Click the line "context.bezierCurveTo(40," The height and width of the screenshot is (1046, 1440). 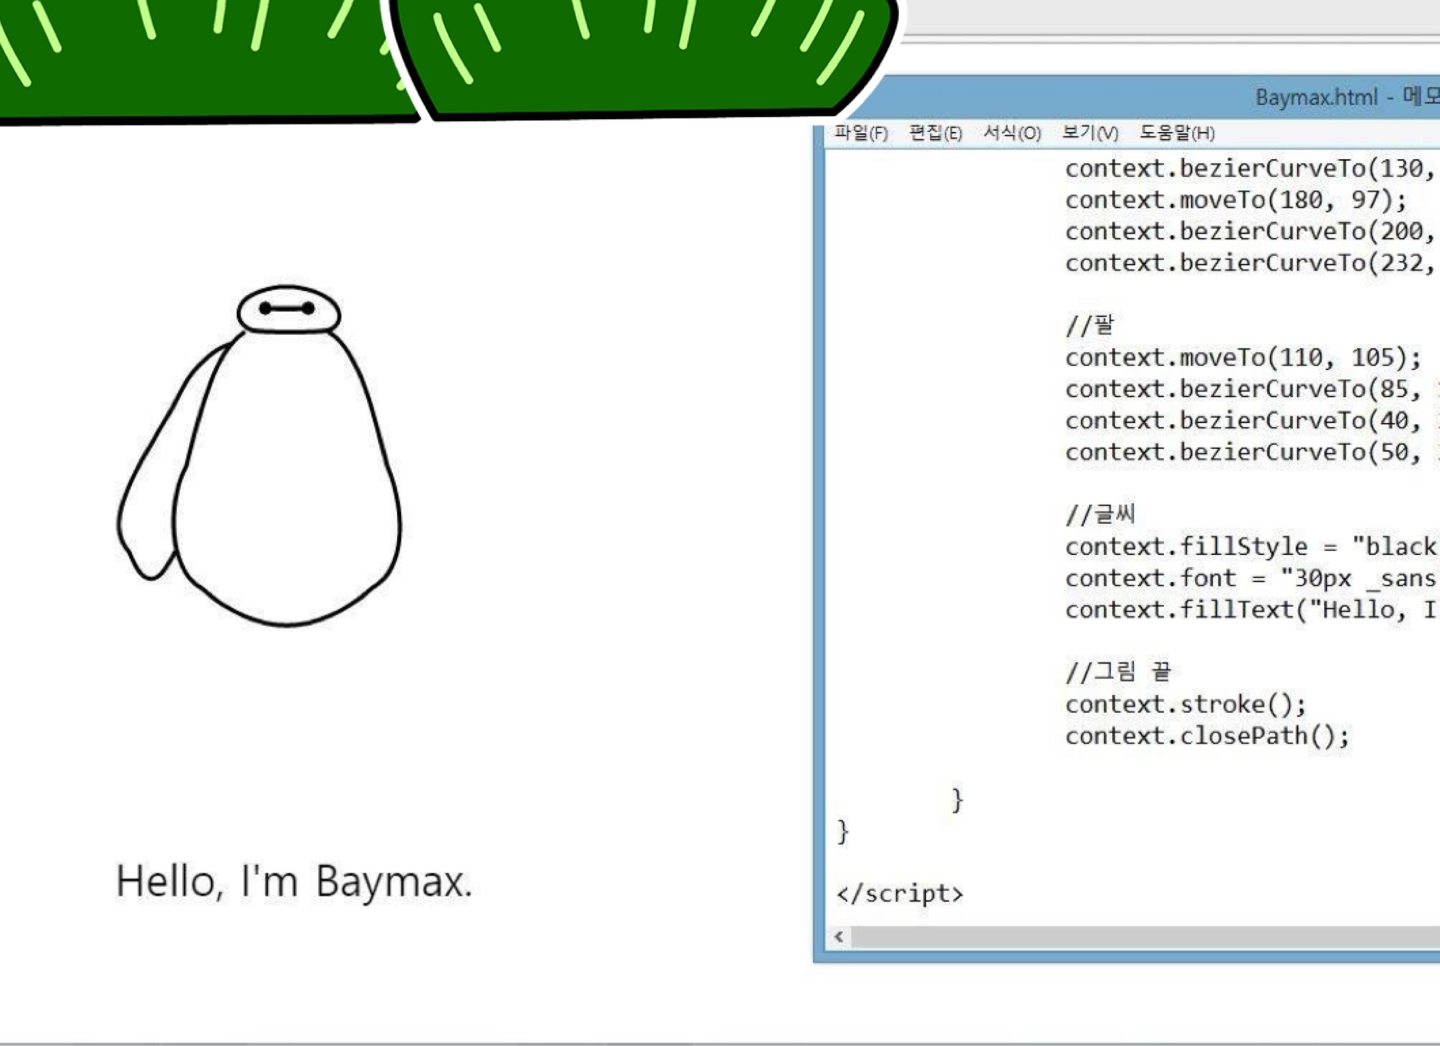pyautogui.click(x=1243, y=421)
